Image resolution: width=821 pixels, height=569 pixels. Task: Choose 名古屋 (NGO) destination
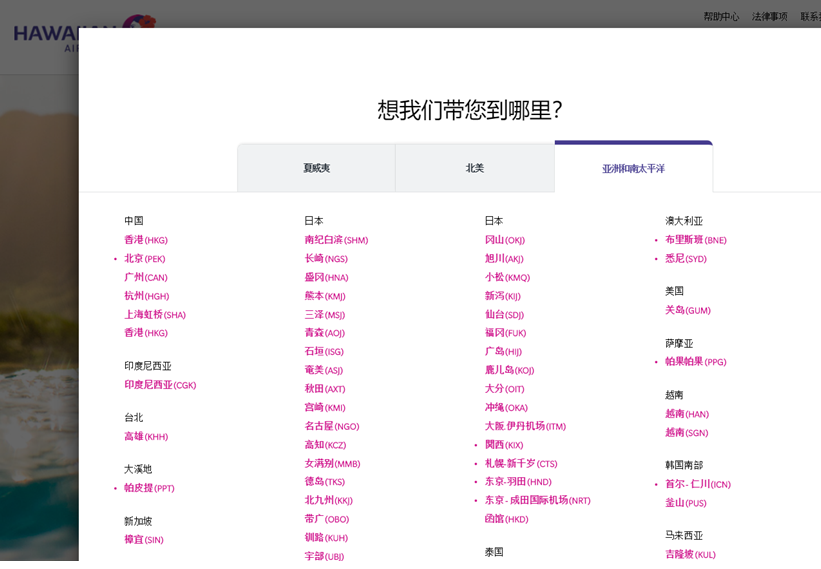pos(331,426)
